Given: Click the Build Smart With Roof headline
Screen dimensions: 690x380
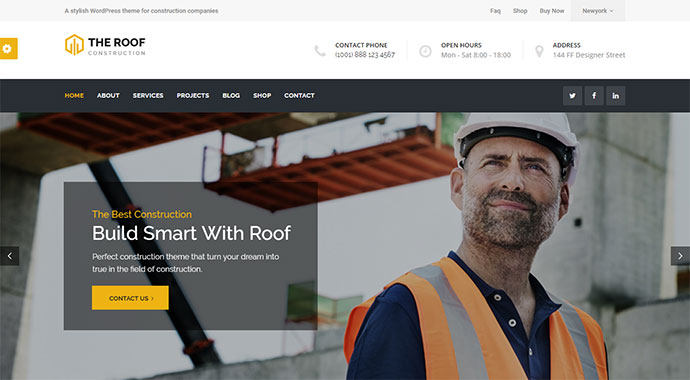Looking at the screenshot, I should coord(191,233).
